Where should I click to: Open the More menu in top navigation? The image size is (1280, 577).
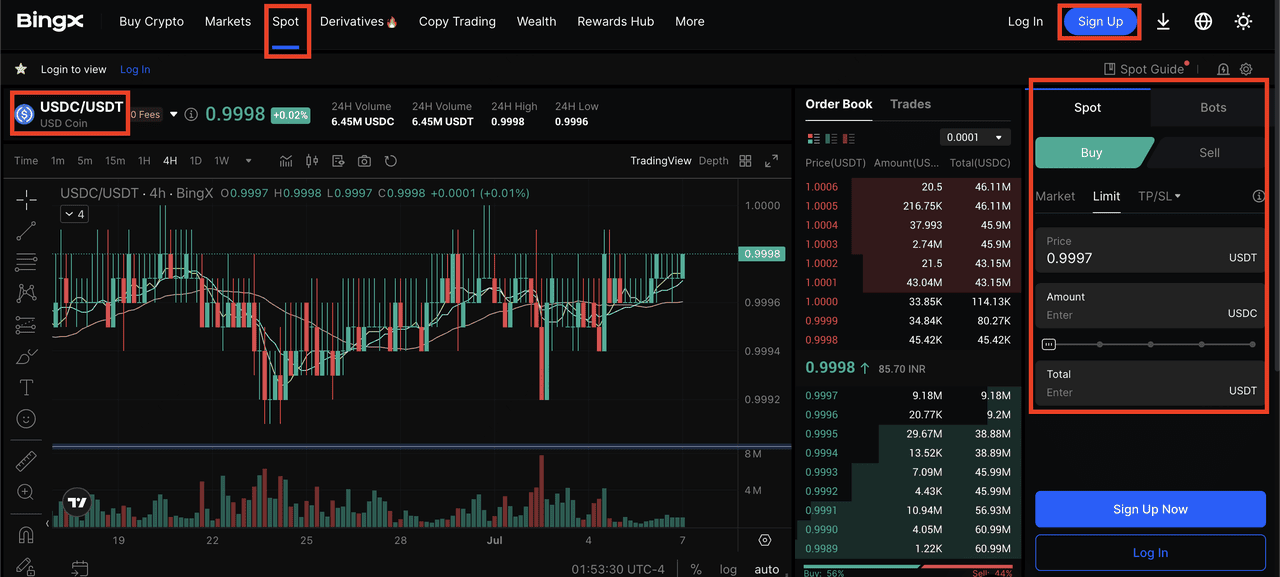pos(690,21)
